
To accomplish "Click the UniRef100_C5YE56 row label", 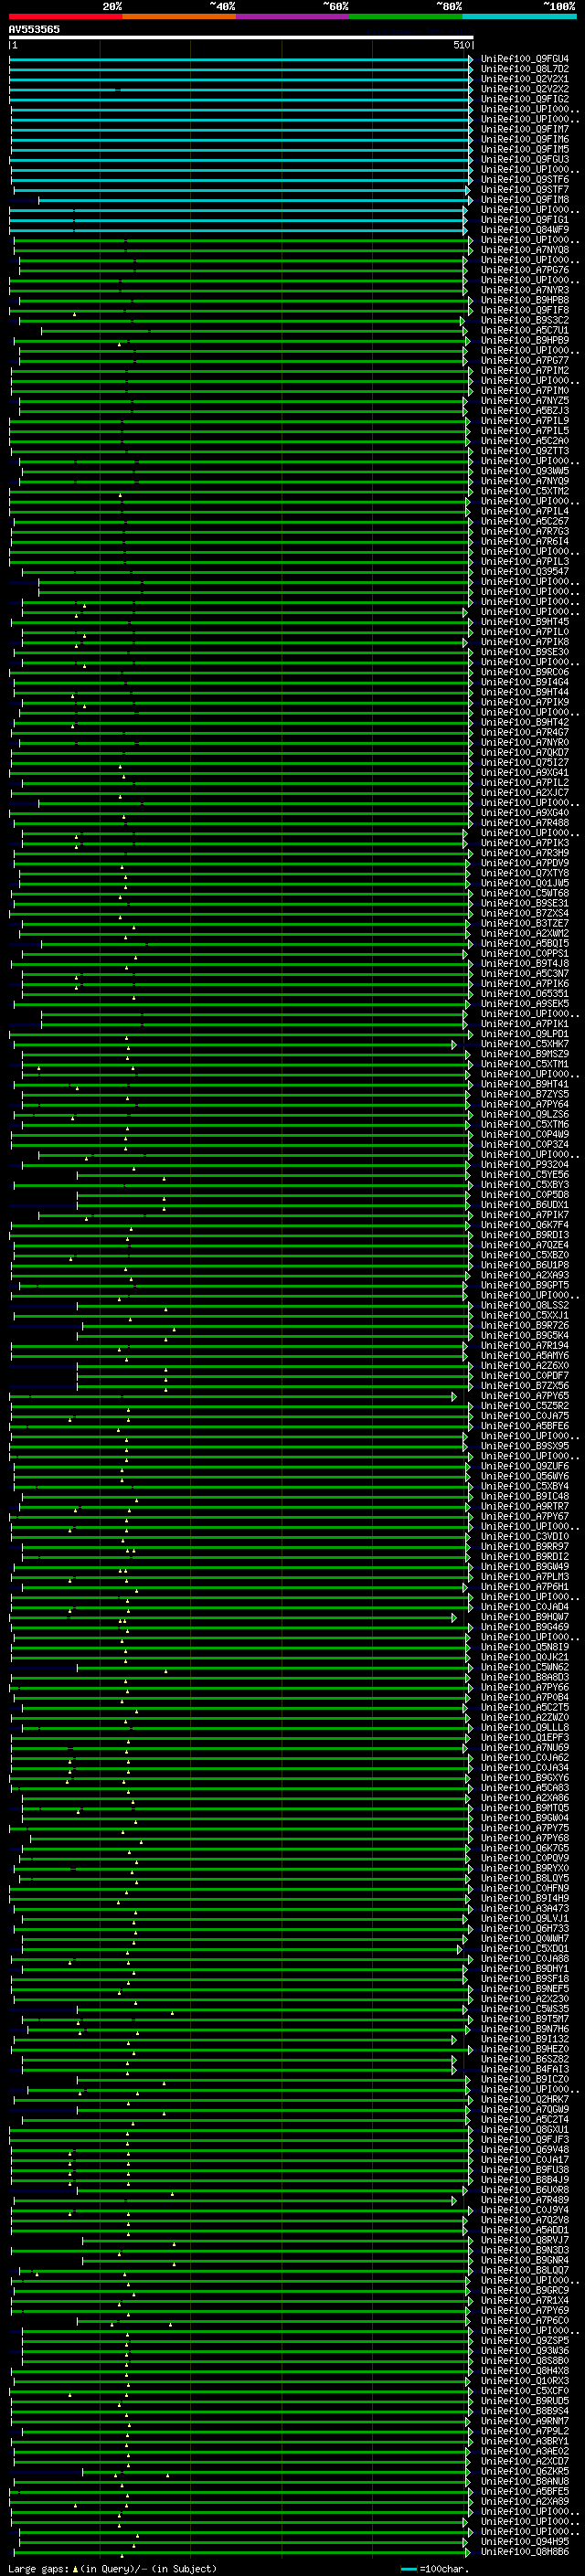I will [x=525, y=1175].
